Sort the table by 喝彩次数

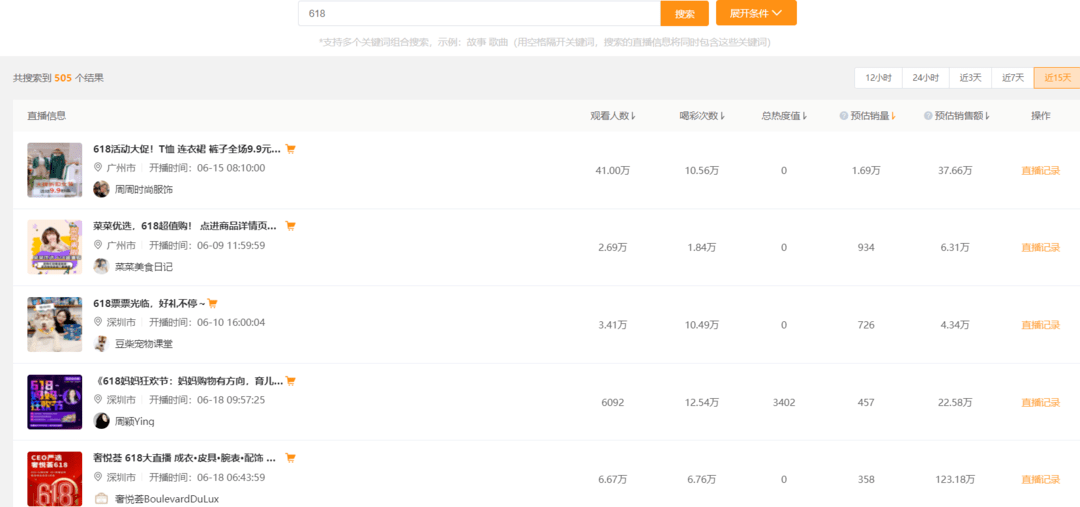pyautogui.click(x=700, y=116)
